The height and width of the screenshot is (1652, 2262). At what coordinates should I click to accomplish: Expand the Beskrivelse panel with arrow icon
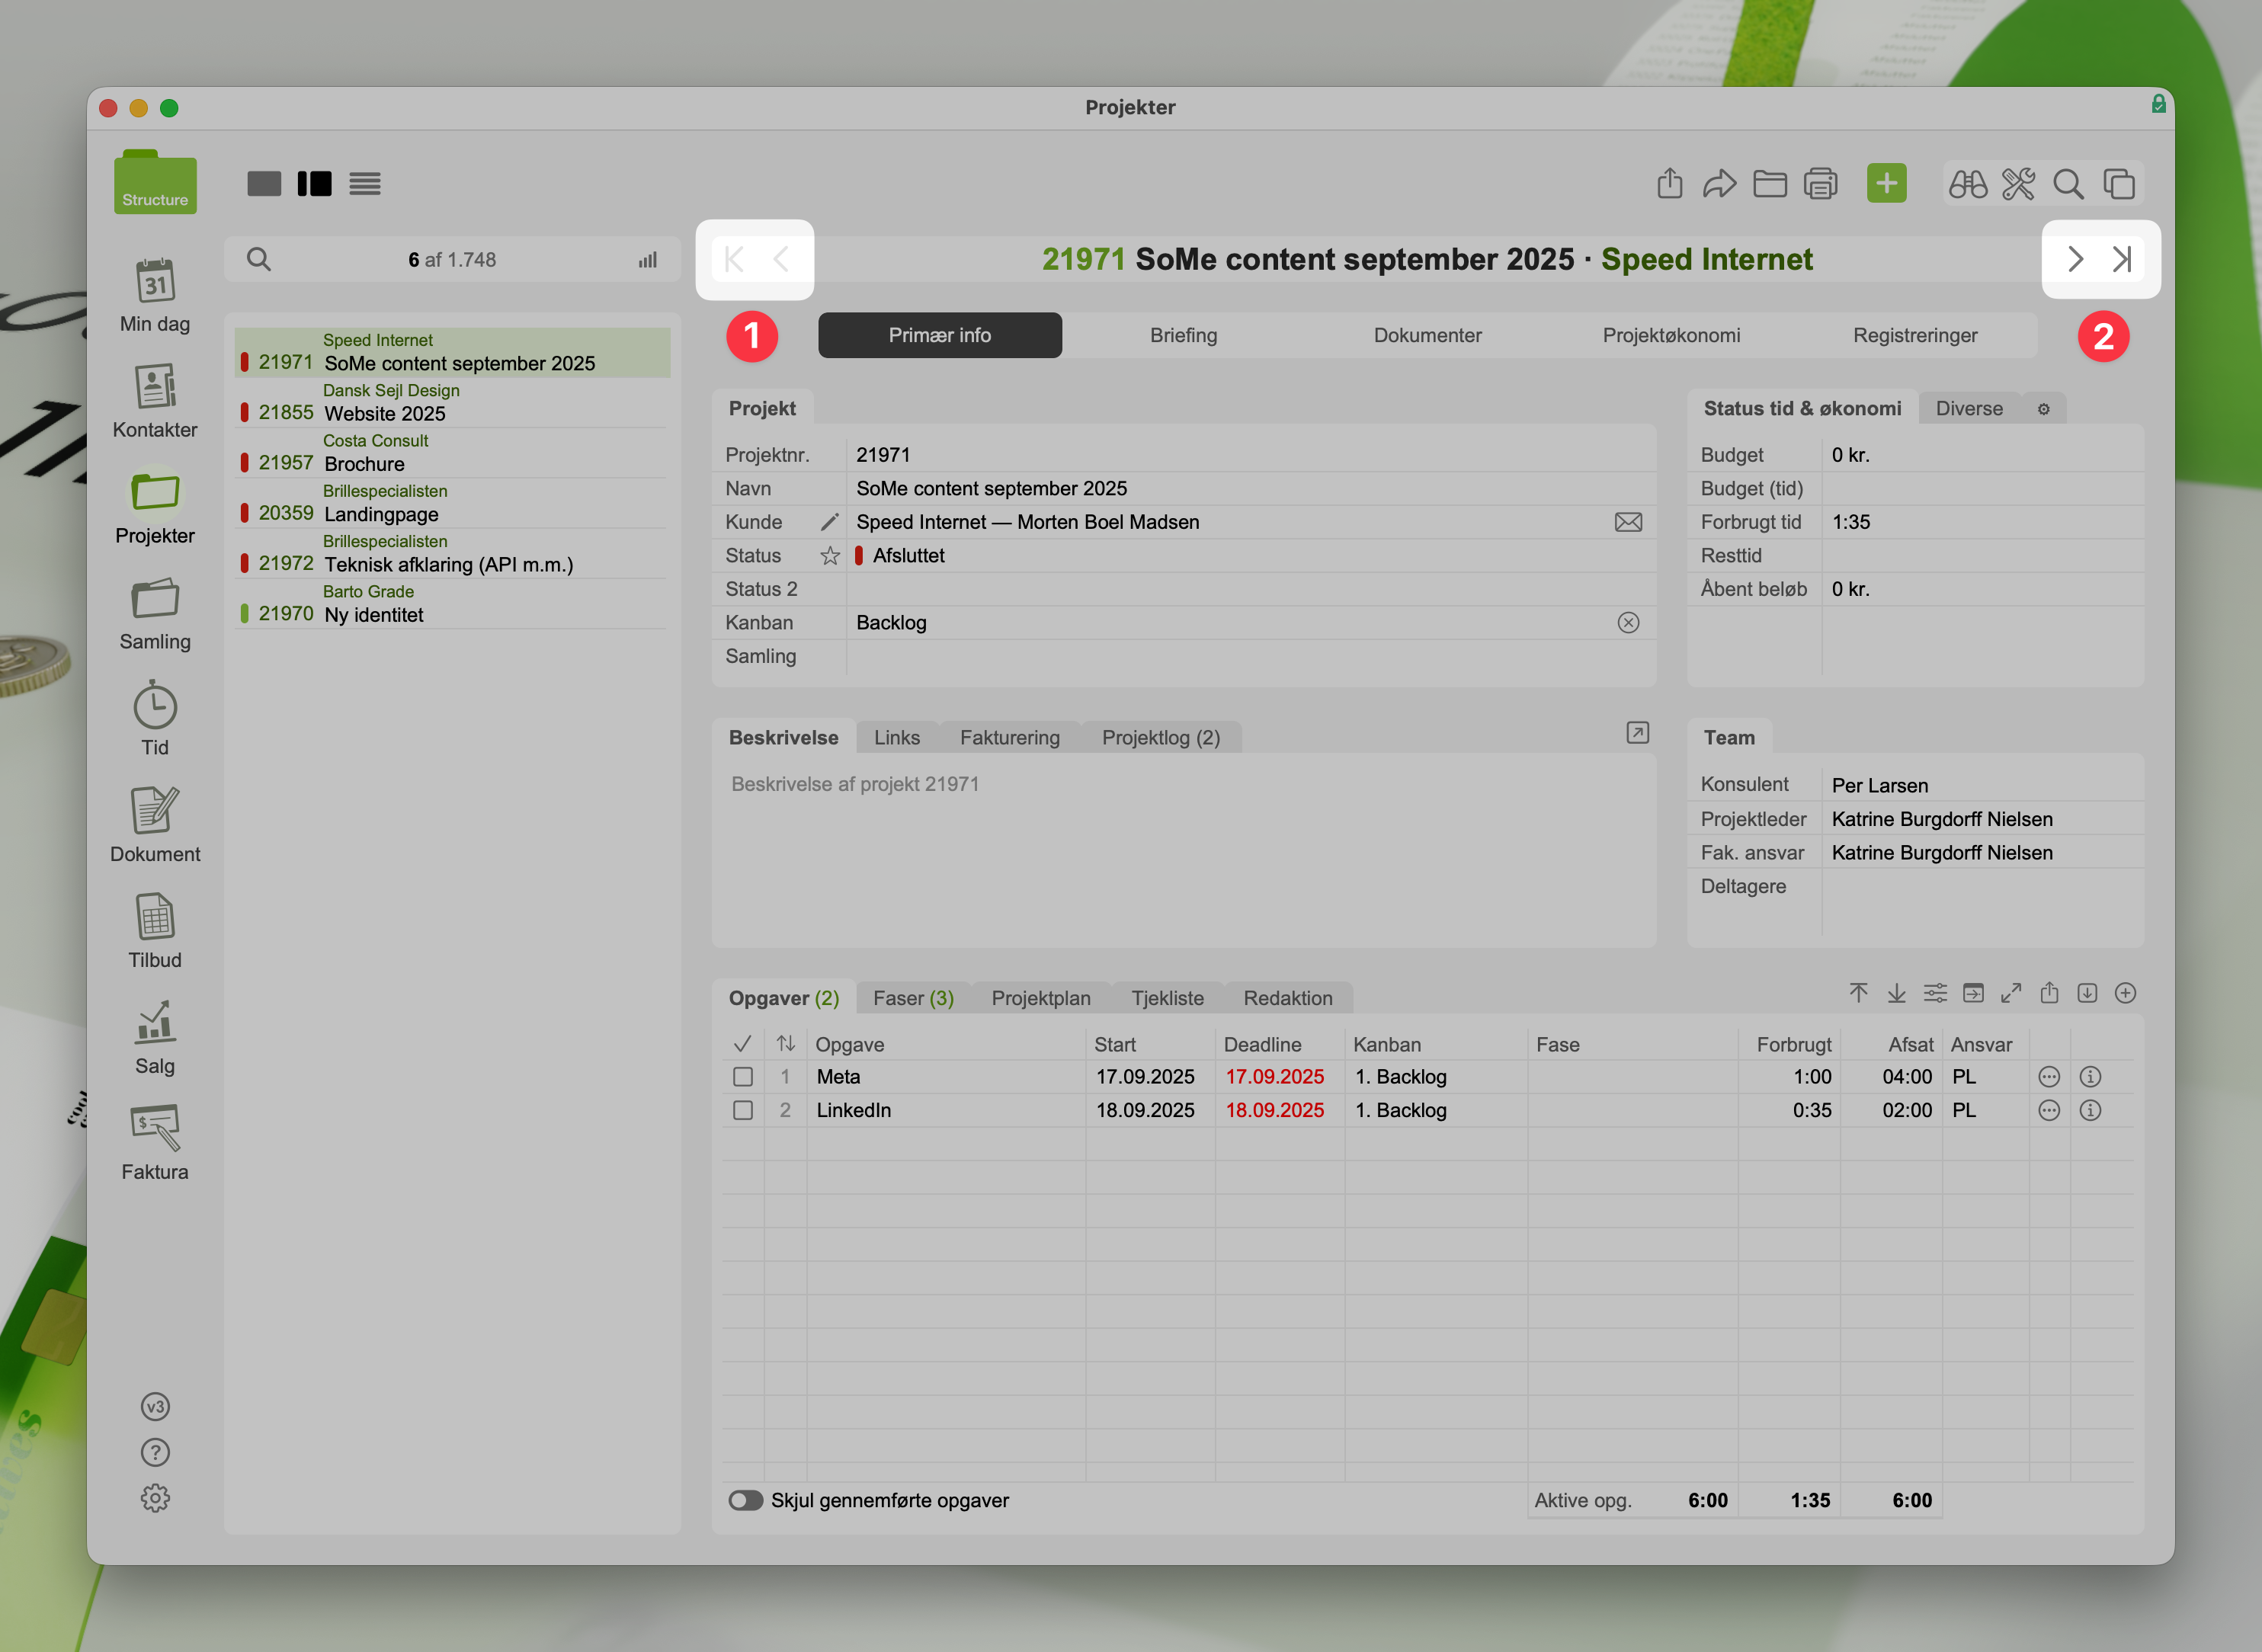(1637, 733)
